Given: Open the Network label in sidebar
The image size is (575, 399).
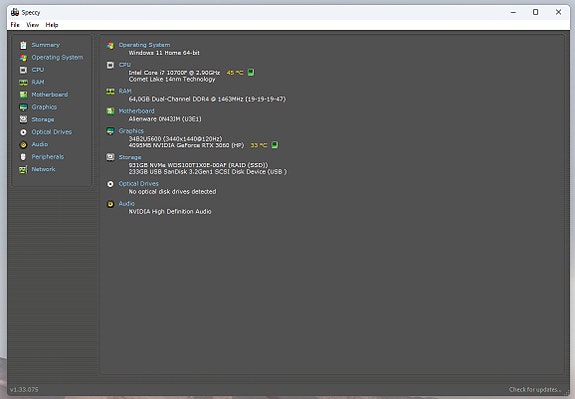Looking at the screenshot, I should coord(43,169).
